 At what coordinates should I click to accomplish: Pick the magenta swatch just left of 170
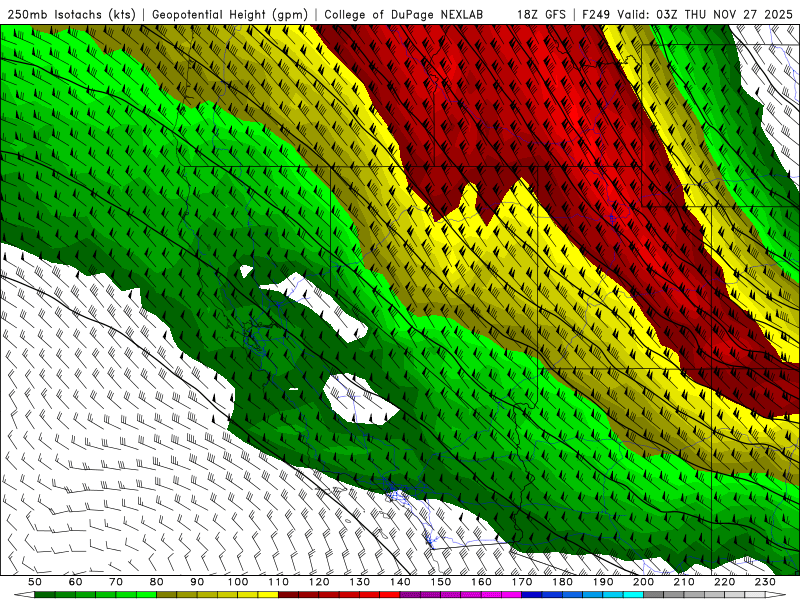pyautogui.click(x=511, y=595)
